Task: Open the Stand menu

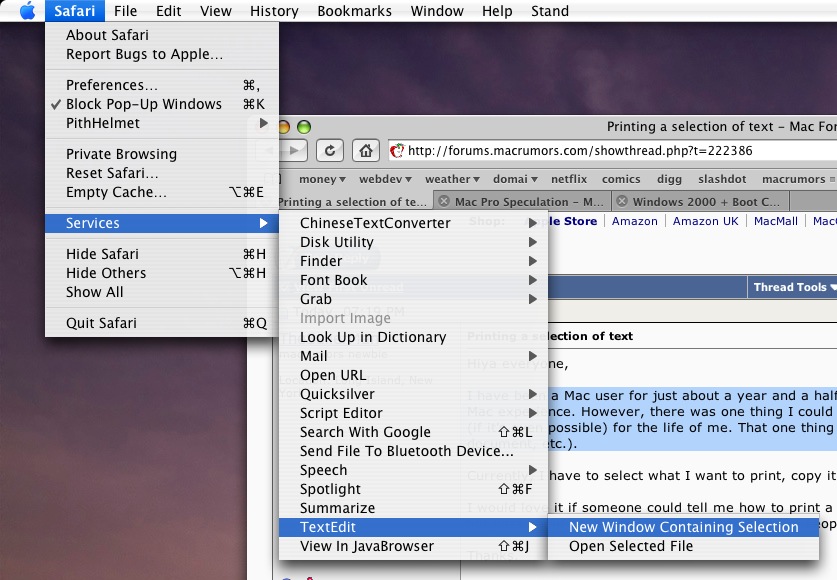Action: click(550, 11)
